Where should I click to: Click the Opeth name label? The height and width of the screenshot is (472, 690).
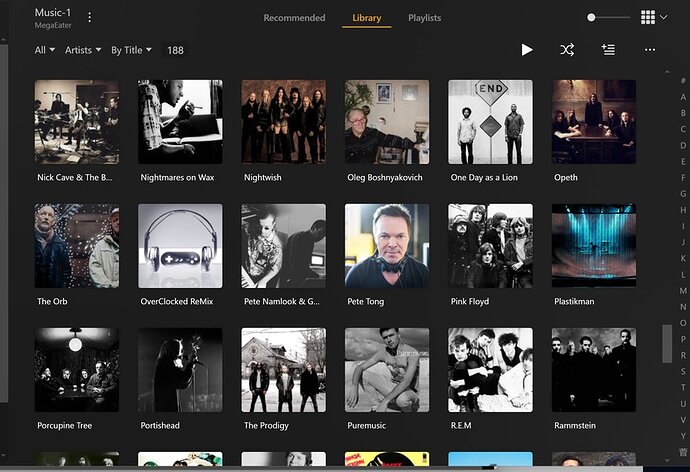565,178
